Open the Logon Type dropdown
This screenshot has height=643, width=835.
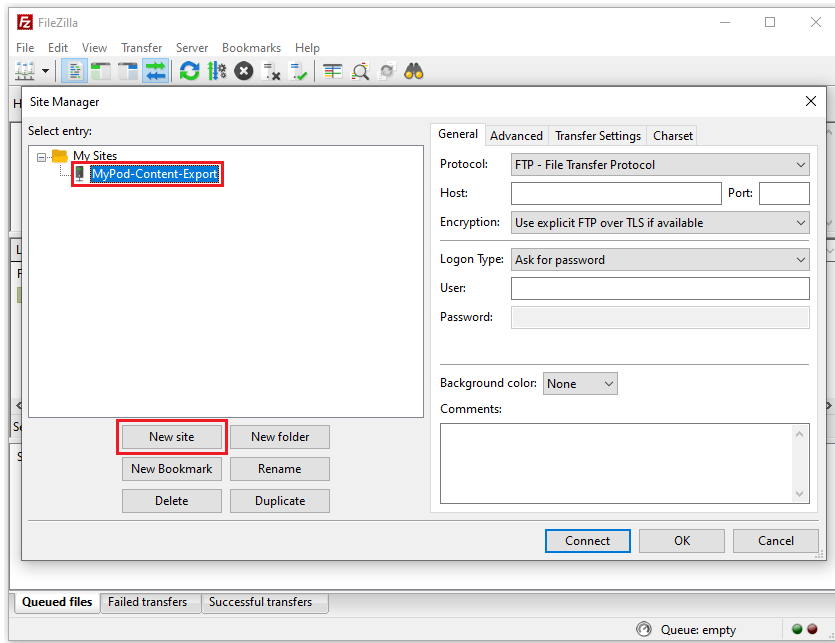tap(660, 259)
